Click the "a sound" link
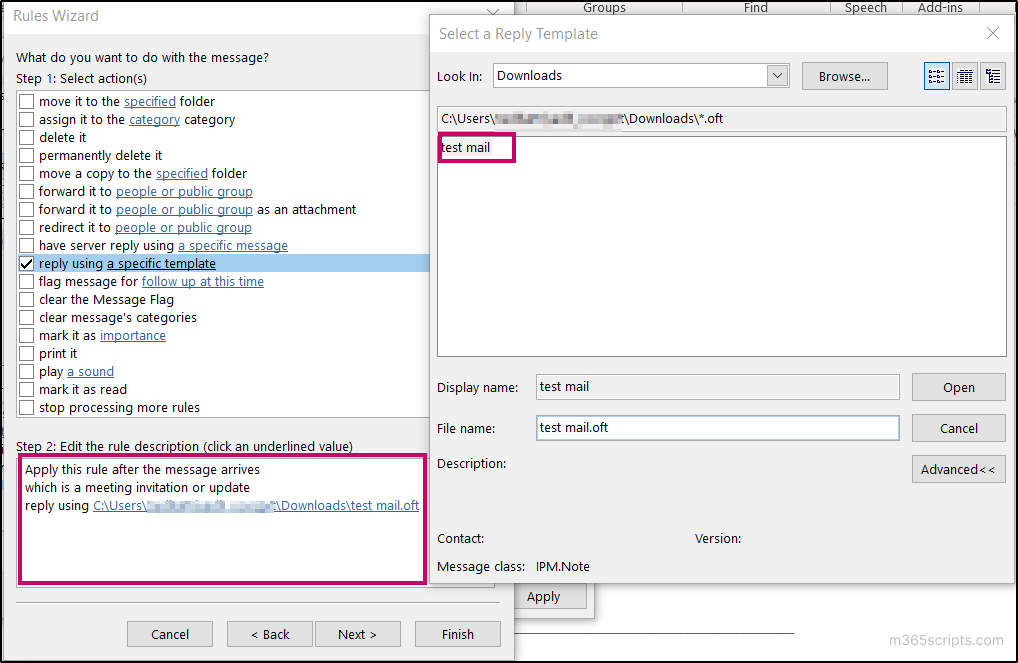The height and width of the screenshot is (663, 1018). click(x=89, y=371)
